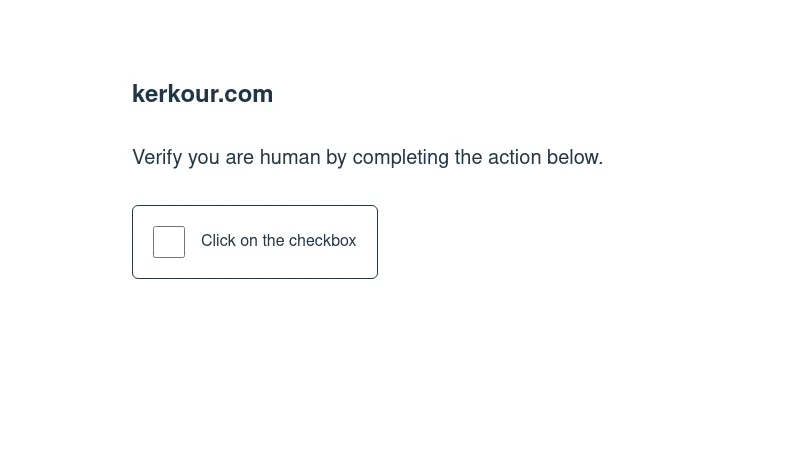
Task: Check the human verification checkbox
Action: 169,242
